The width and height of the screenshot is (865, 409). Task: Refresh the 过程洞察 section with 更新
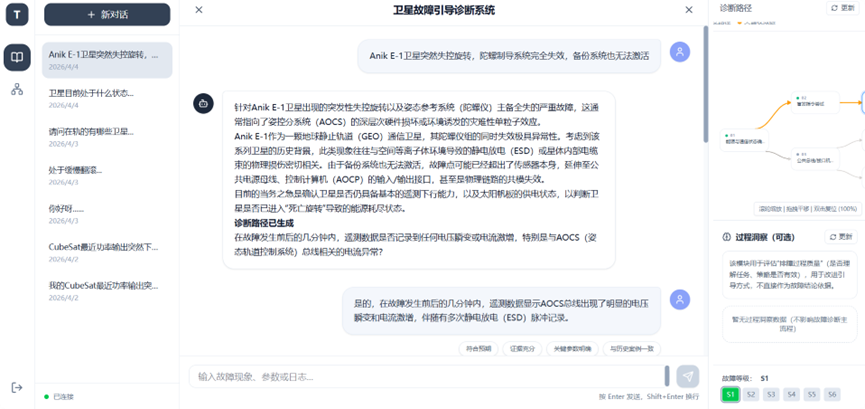coord(841,237)
